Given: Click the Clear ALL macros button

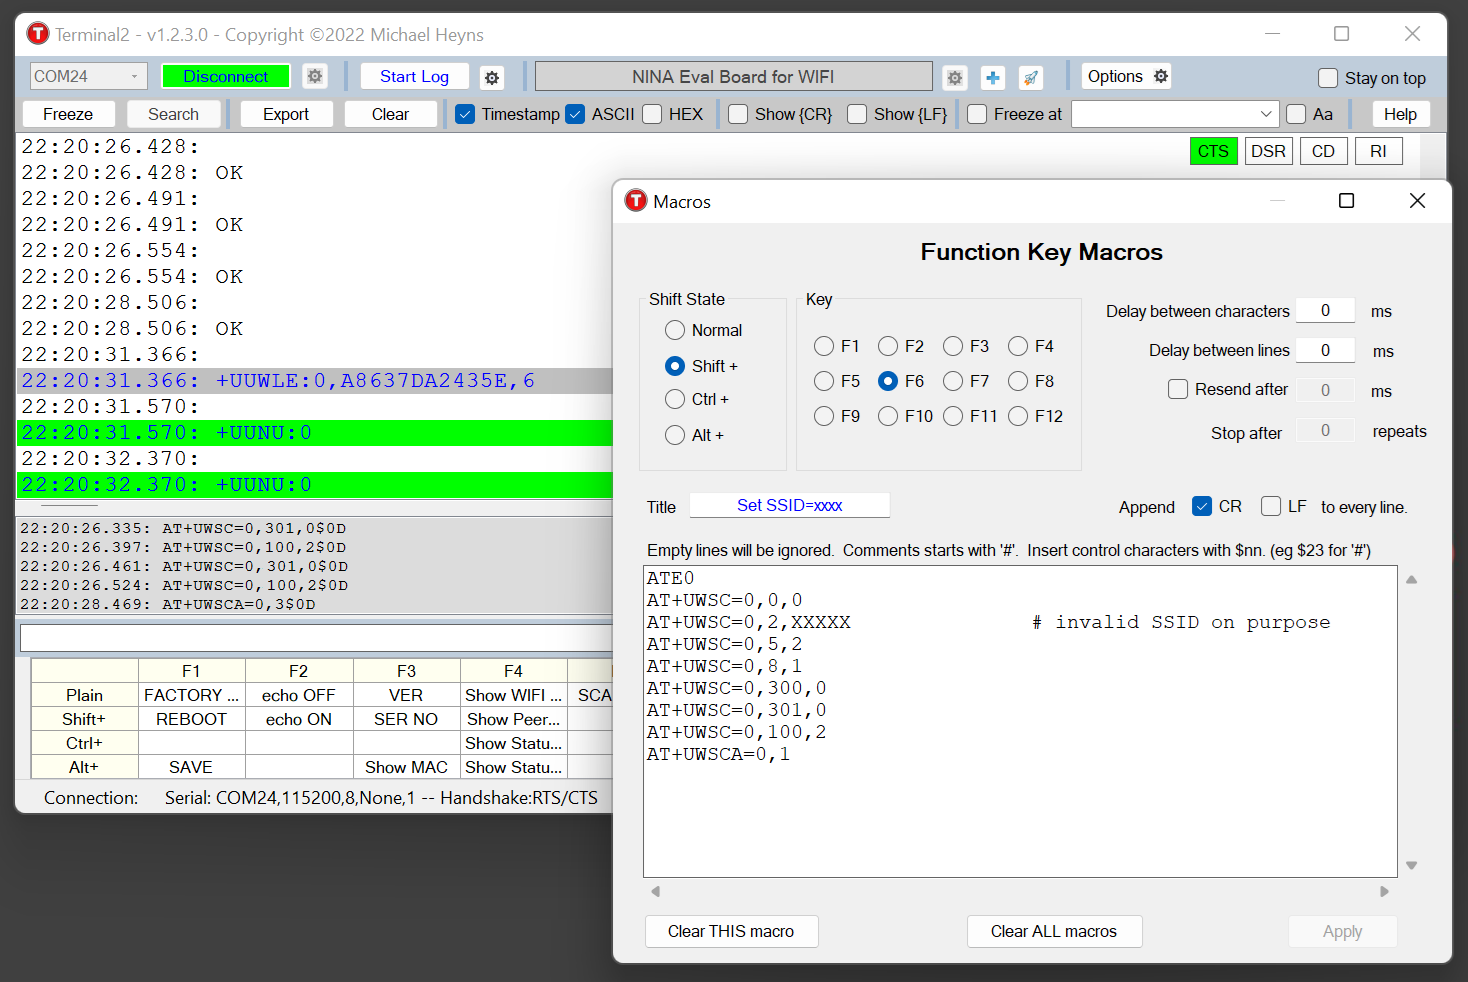Looking at the screenshot, I should tap(1054, 931).
